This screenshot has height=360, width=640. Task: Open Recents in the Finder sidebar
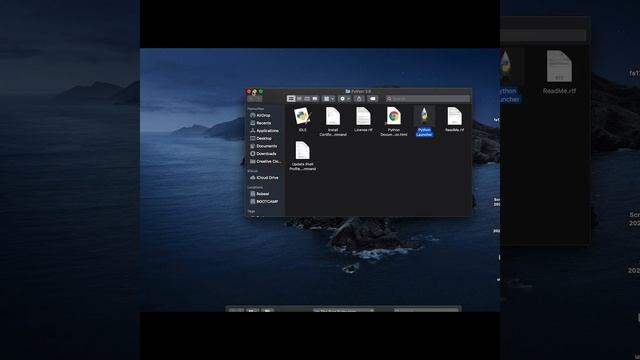pos(260,123)
